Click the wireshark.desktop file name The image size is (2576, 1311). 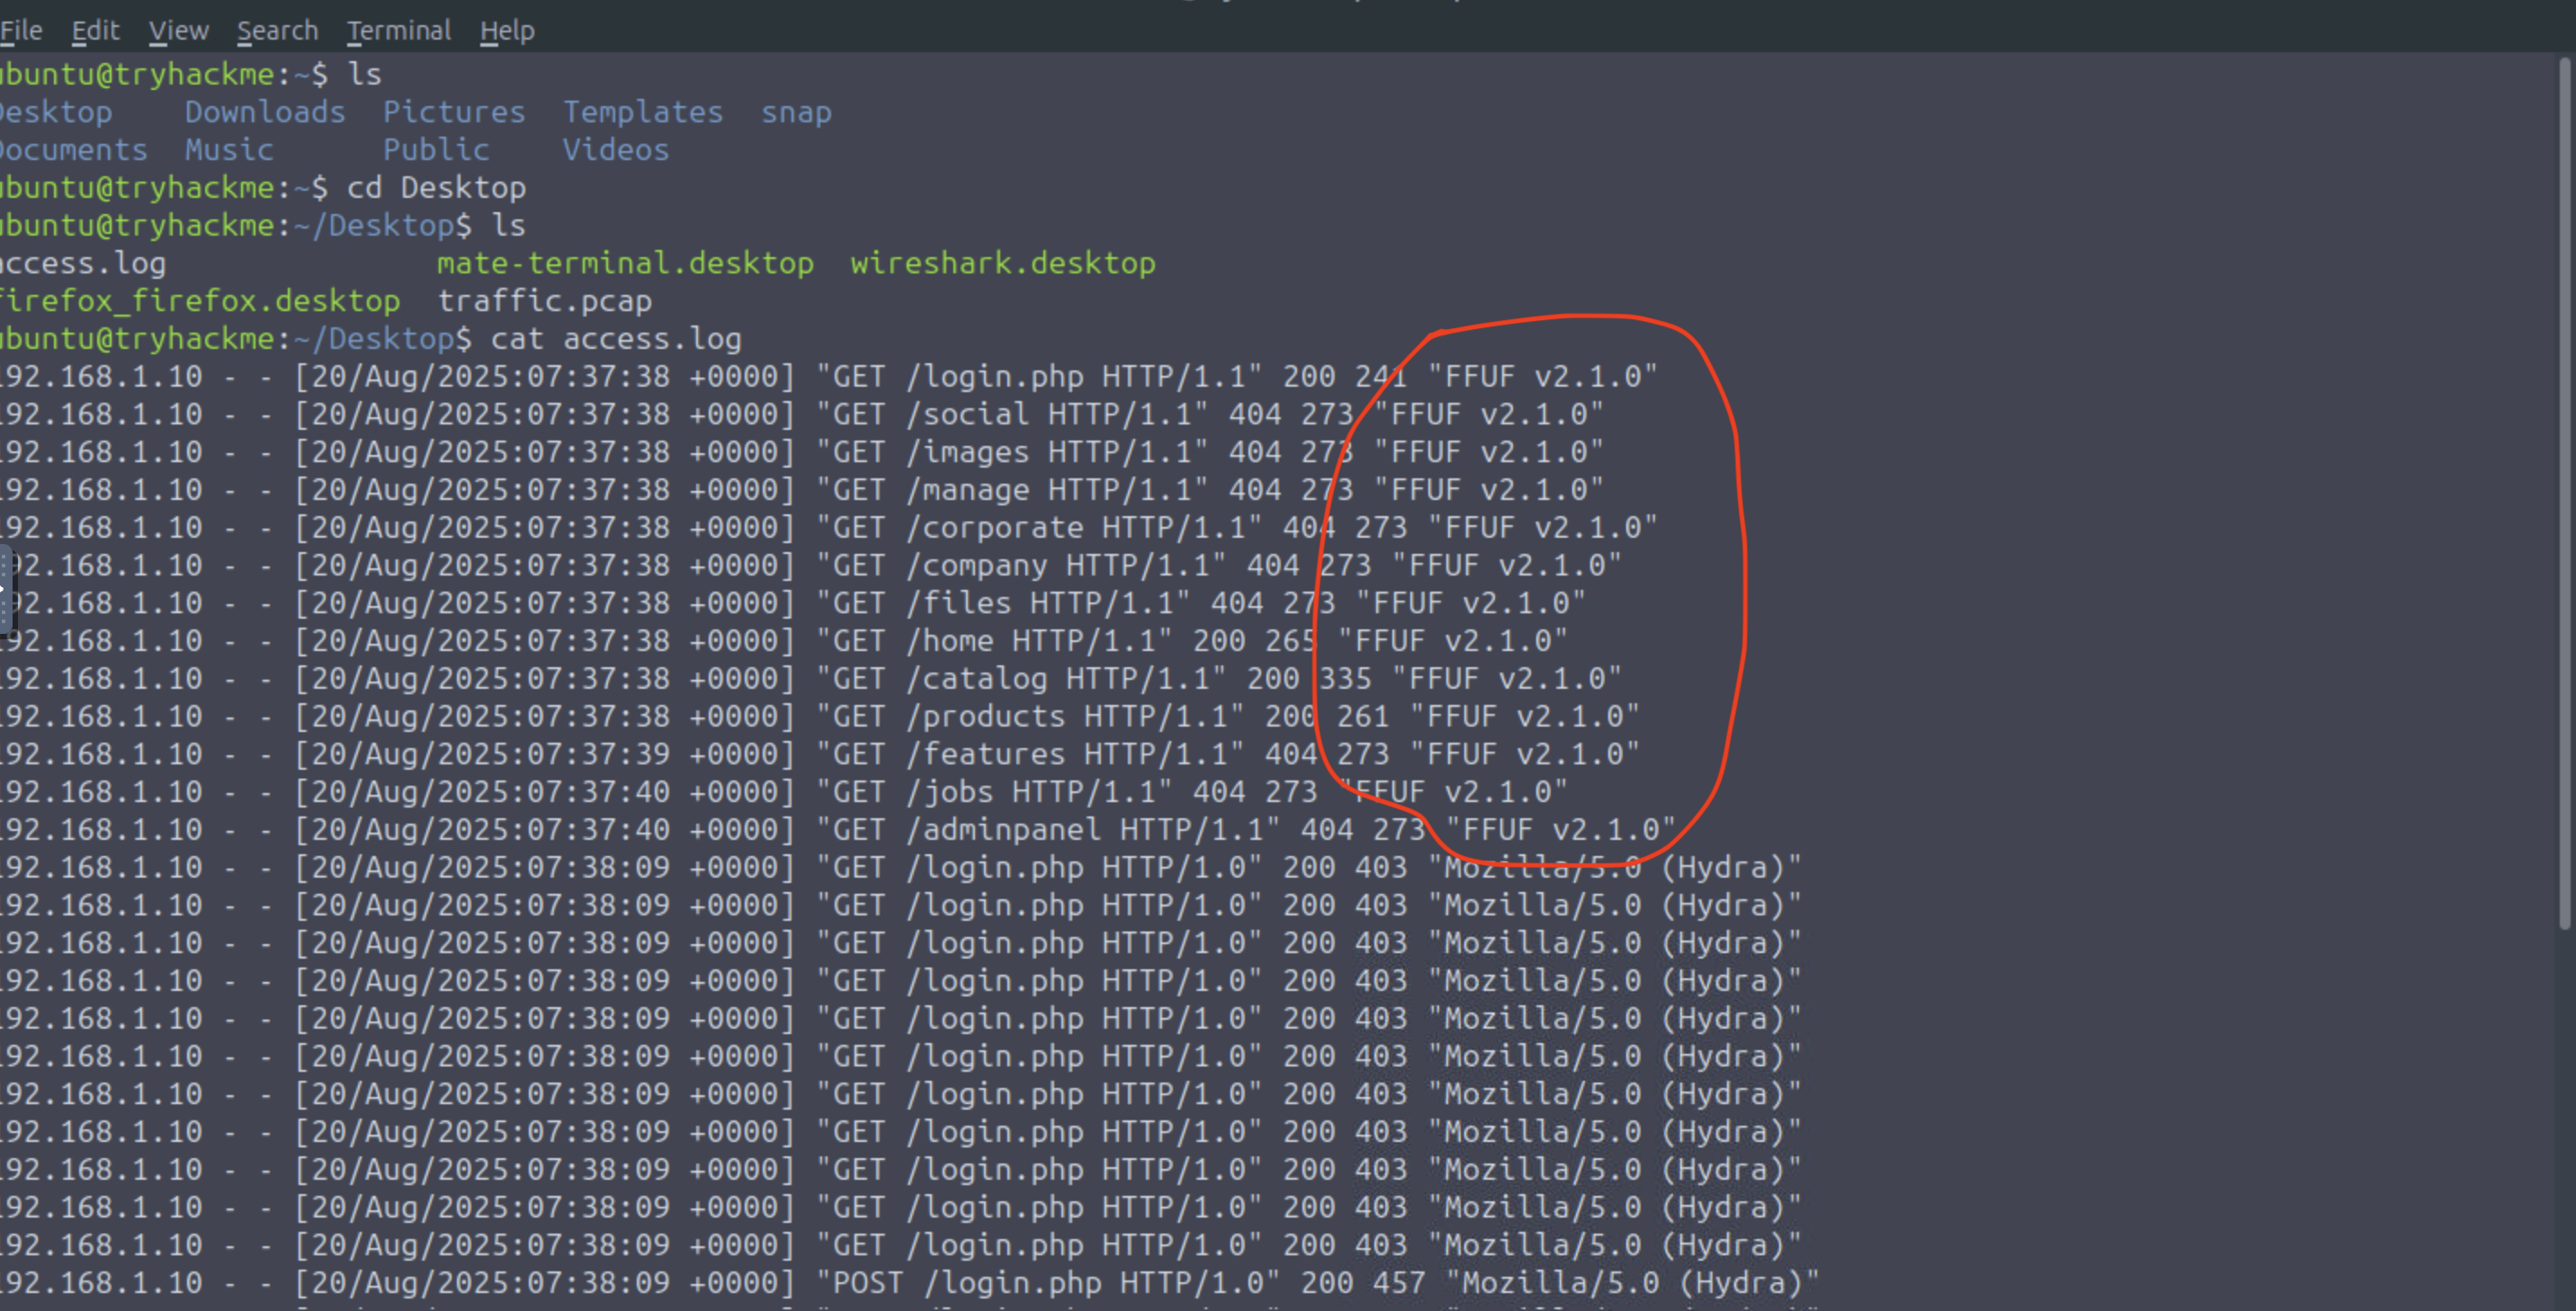[x=1002, y=263]
